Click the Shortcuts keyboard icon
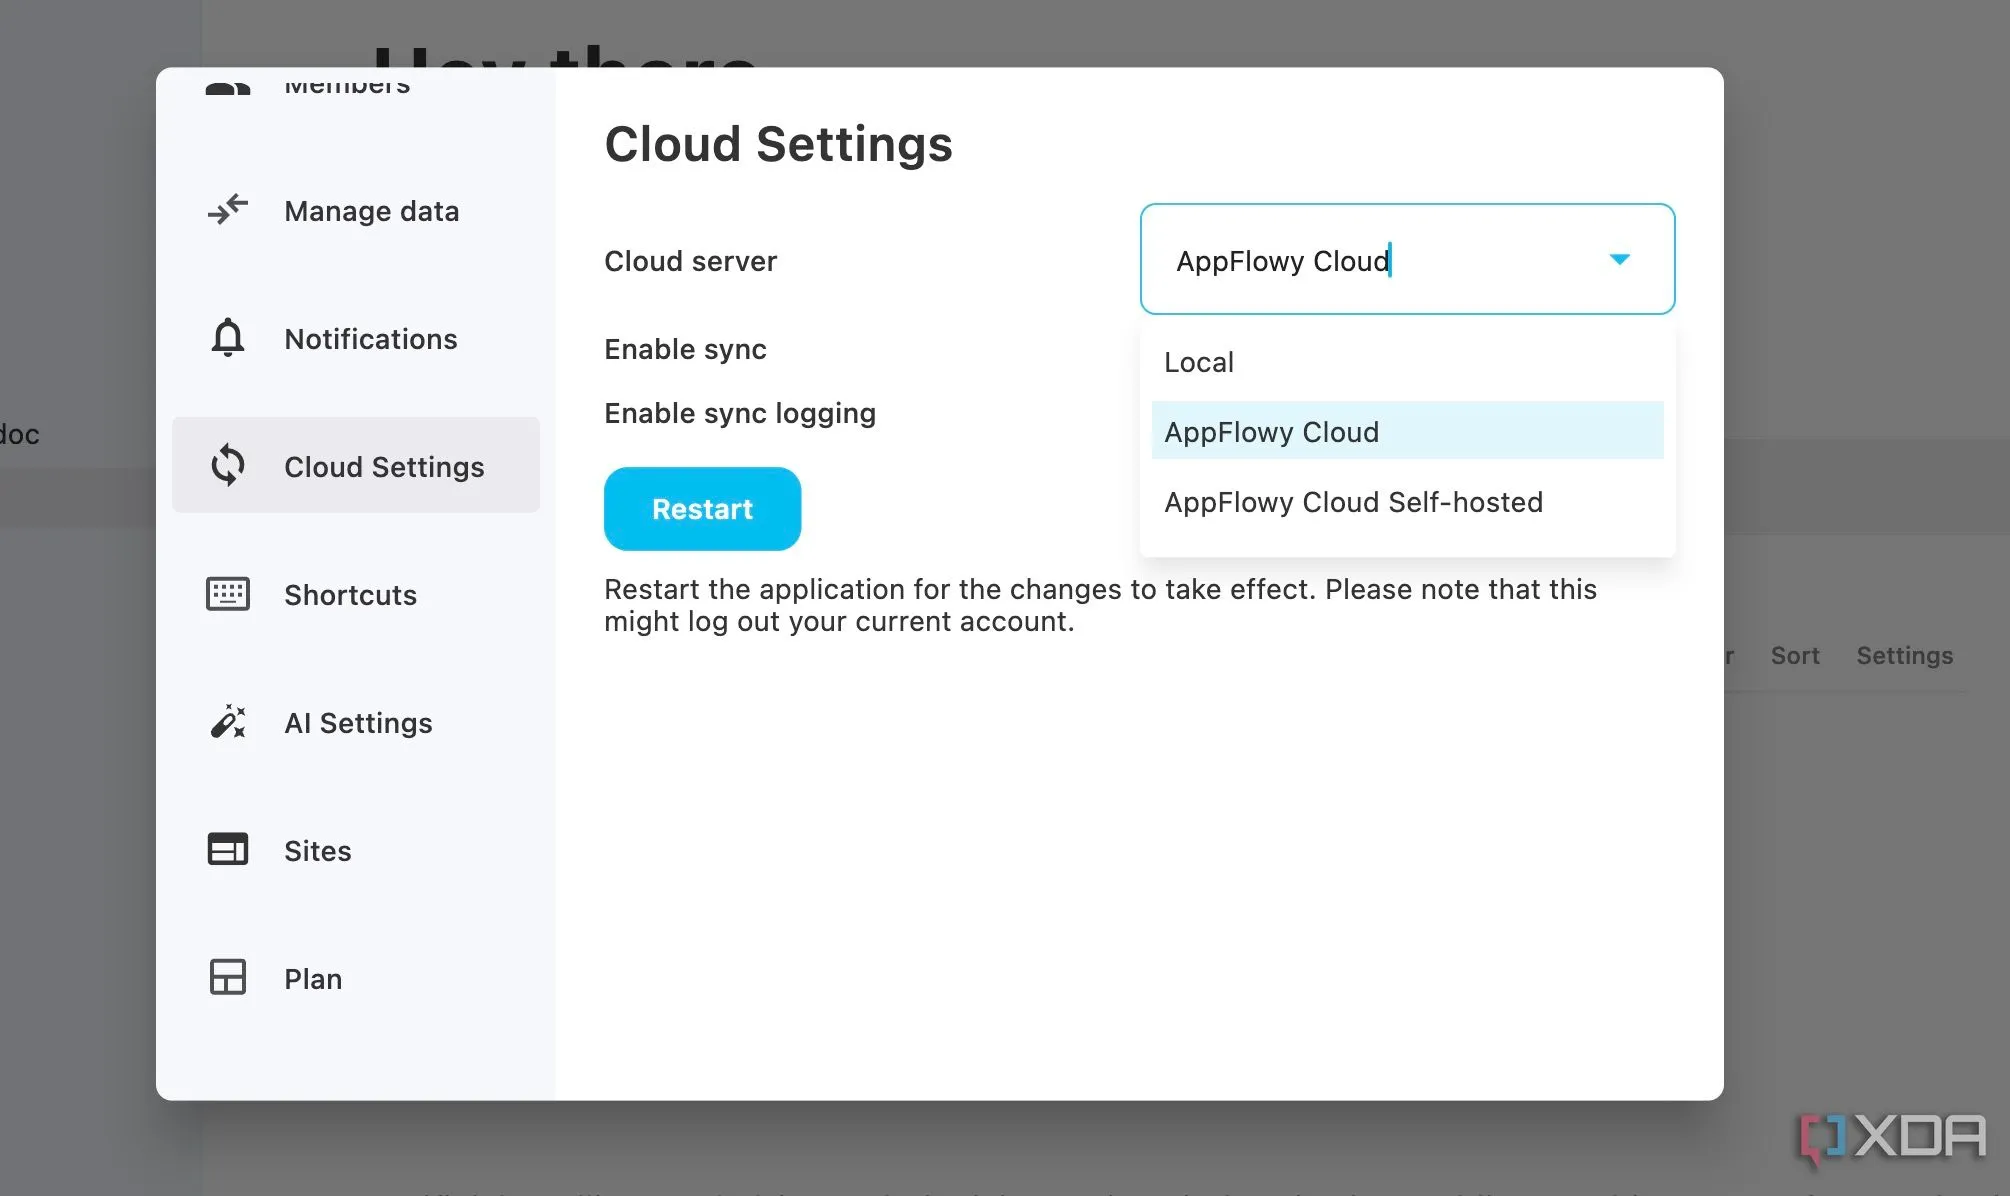 point(228,594)
